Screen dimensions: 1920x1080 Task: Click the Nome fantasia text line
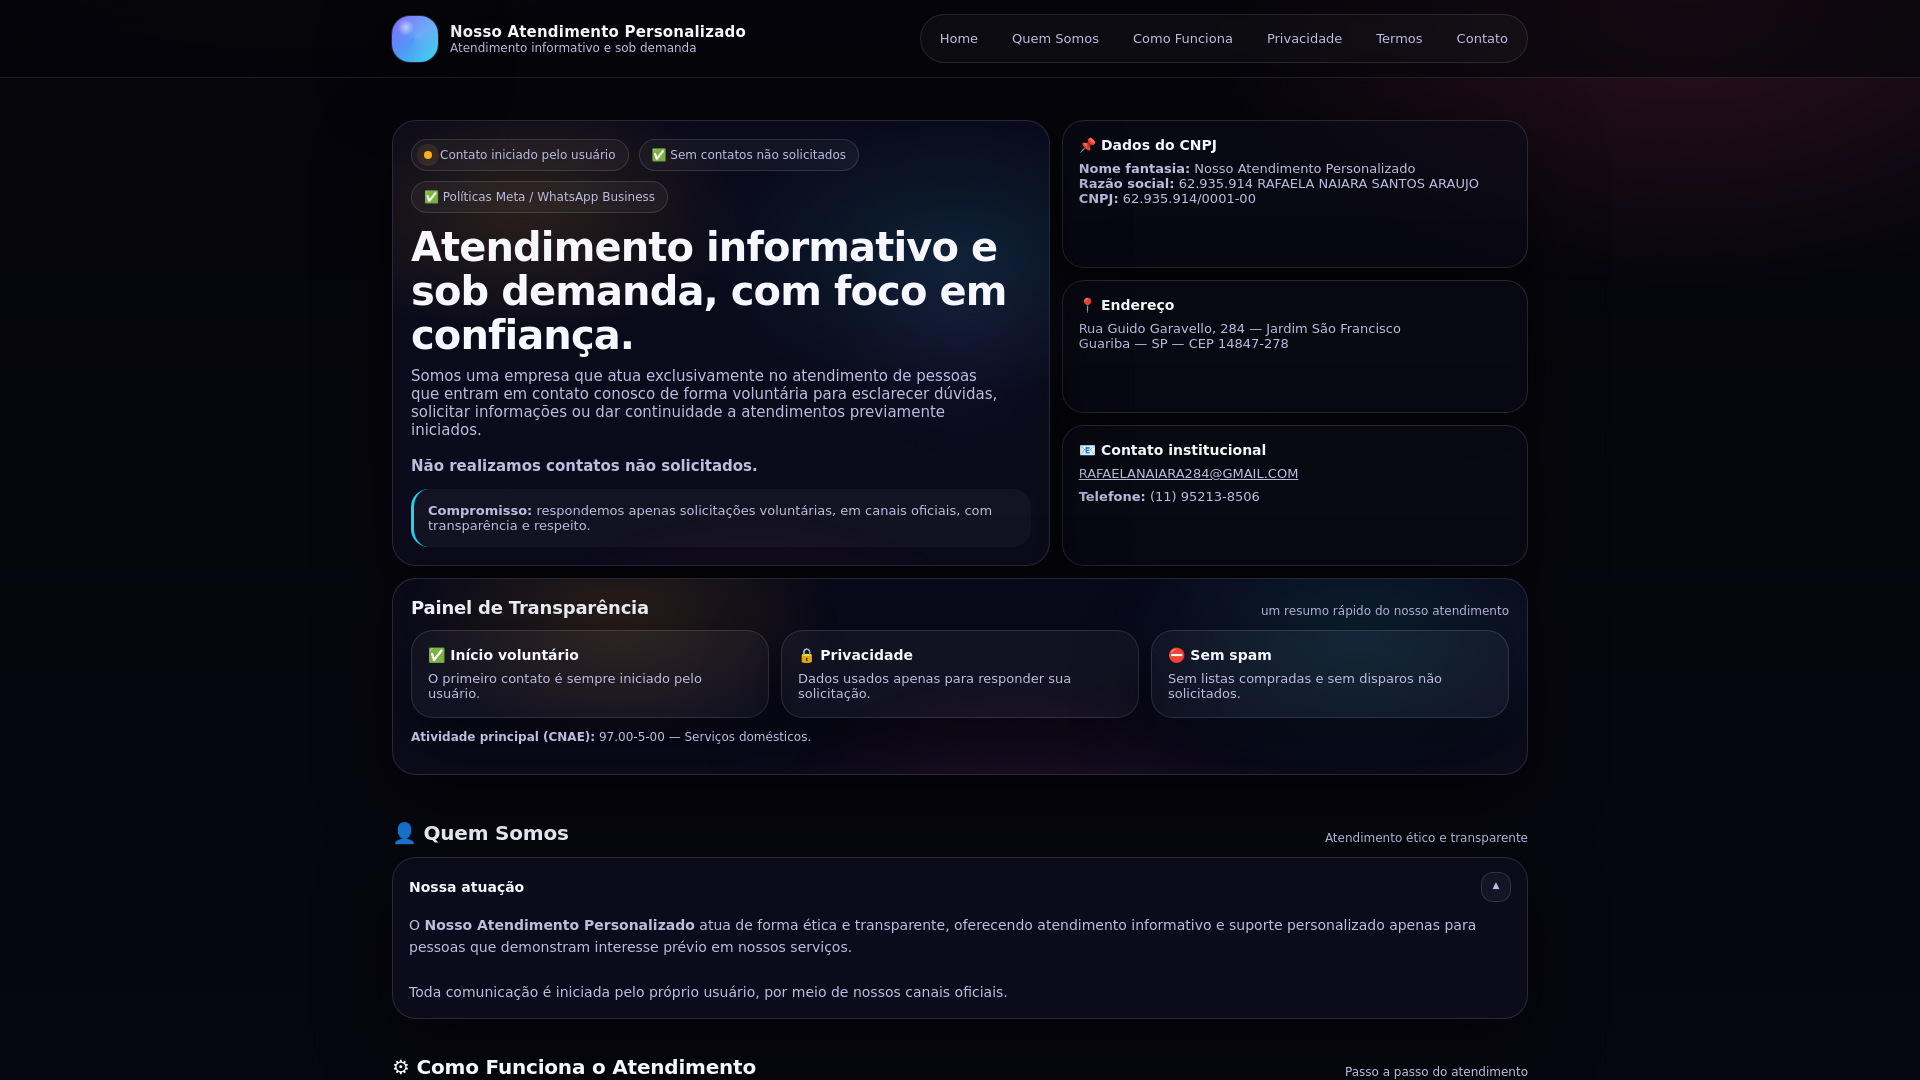pos(1246,169)
